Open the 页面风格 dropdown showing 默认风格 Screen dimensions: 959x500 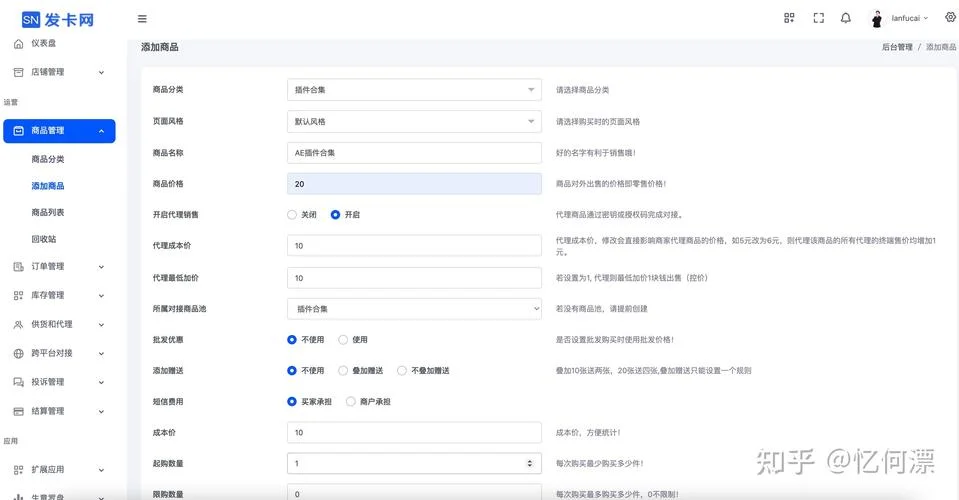coord(414,121)
